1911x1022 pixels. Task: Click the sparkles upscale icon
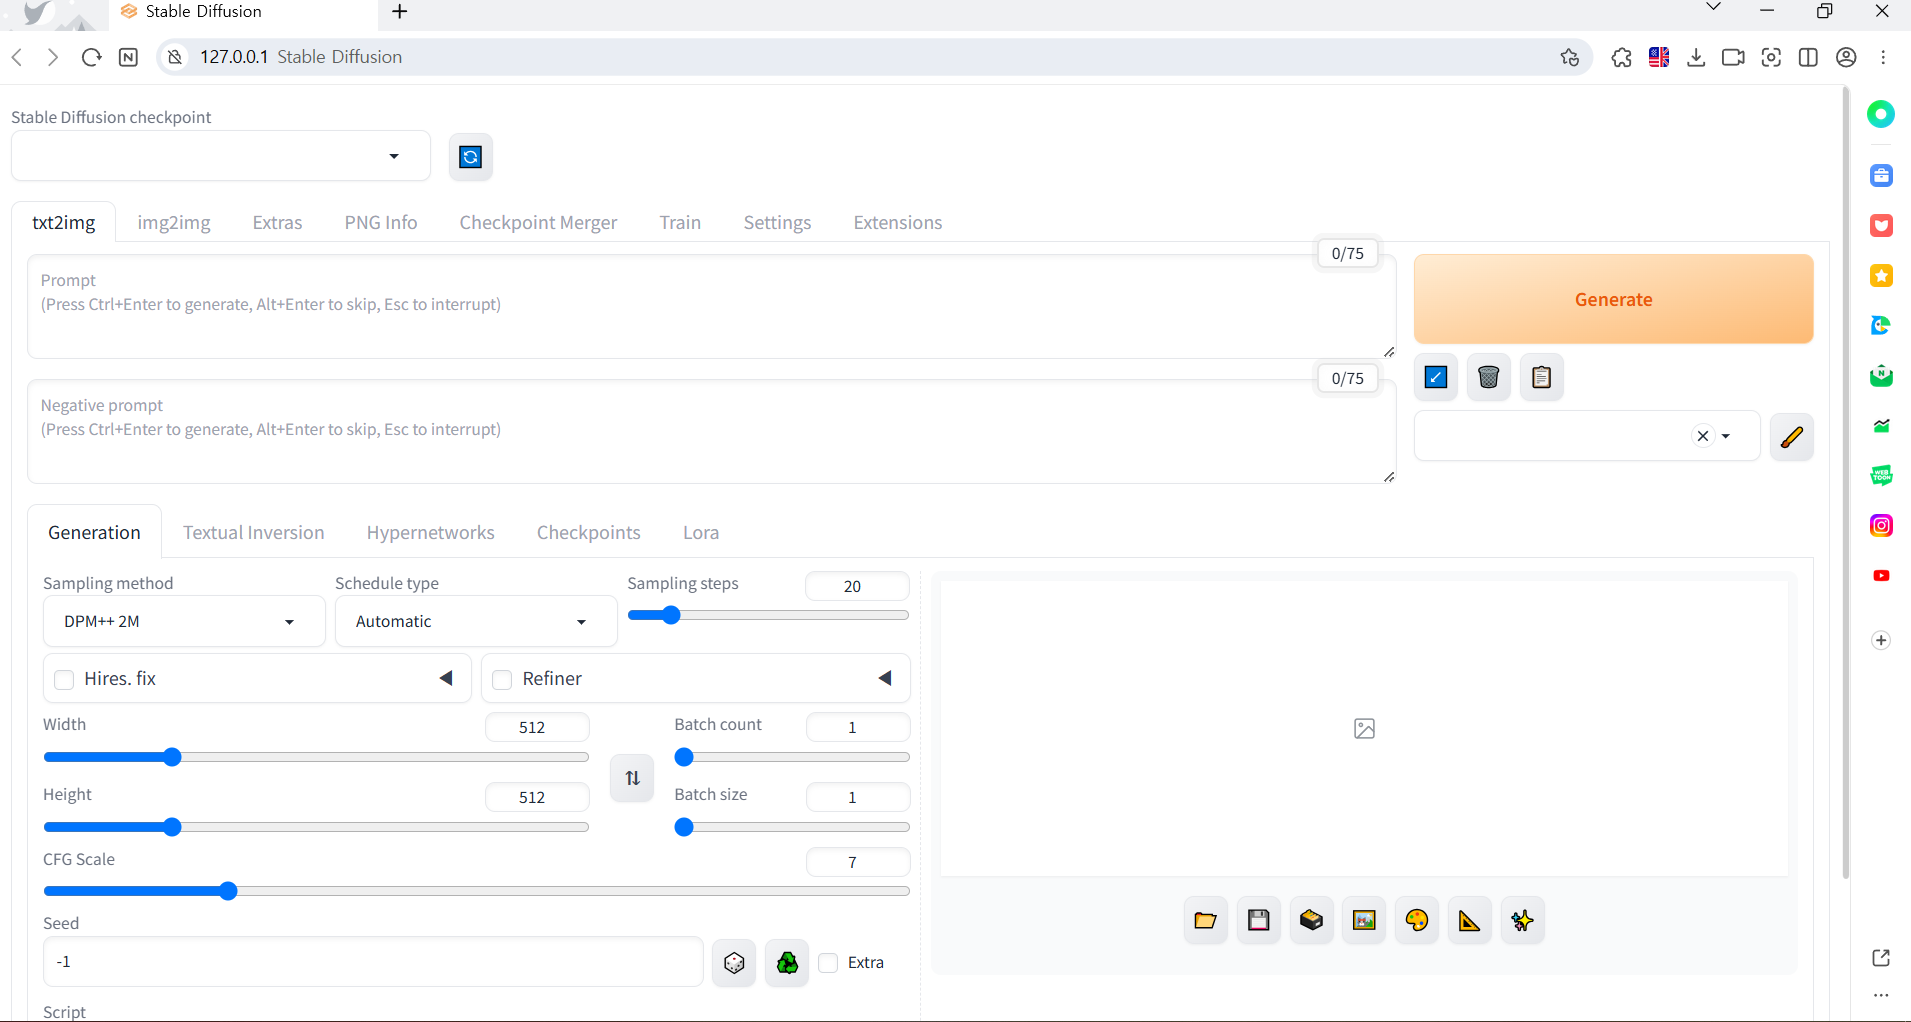tap(1522, 920)
